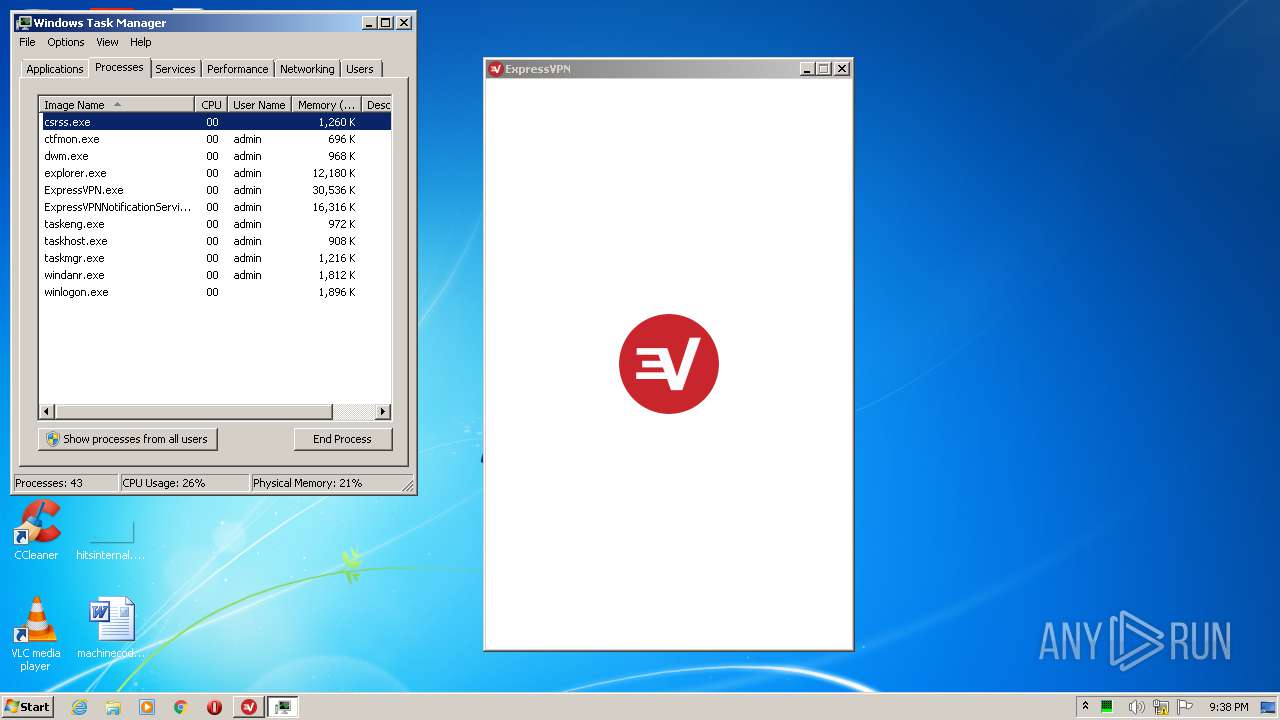Select the explorer.exe process row

pos(215,173)
